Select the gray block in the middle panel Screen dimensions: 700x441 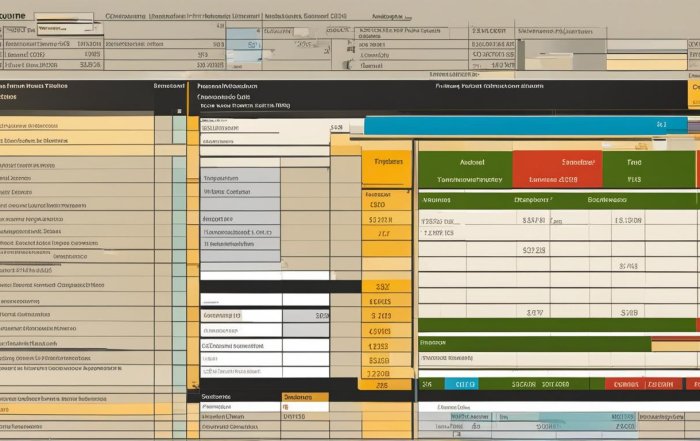click(240, 188)
